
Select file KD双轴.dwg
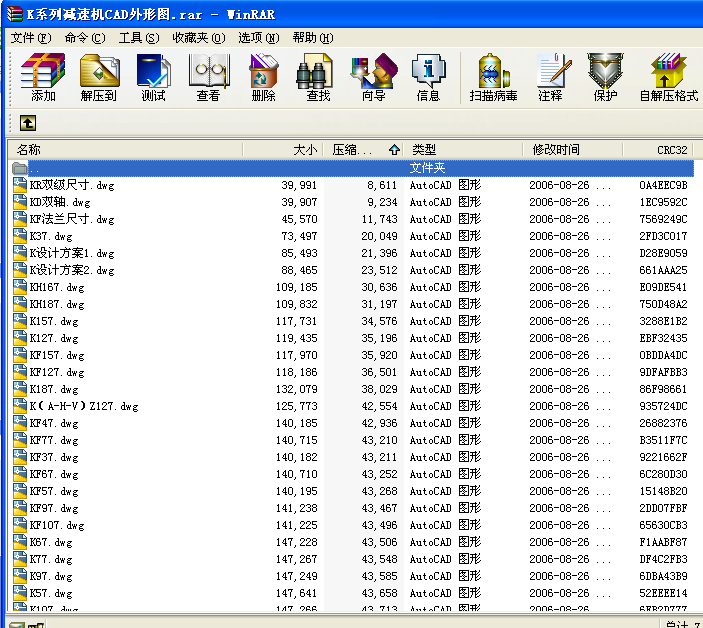[60, 202]
